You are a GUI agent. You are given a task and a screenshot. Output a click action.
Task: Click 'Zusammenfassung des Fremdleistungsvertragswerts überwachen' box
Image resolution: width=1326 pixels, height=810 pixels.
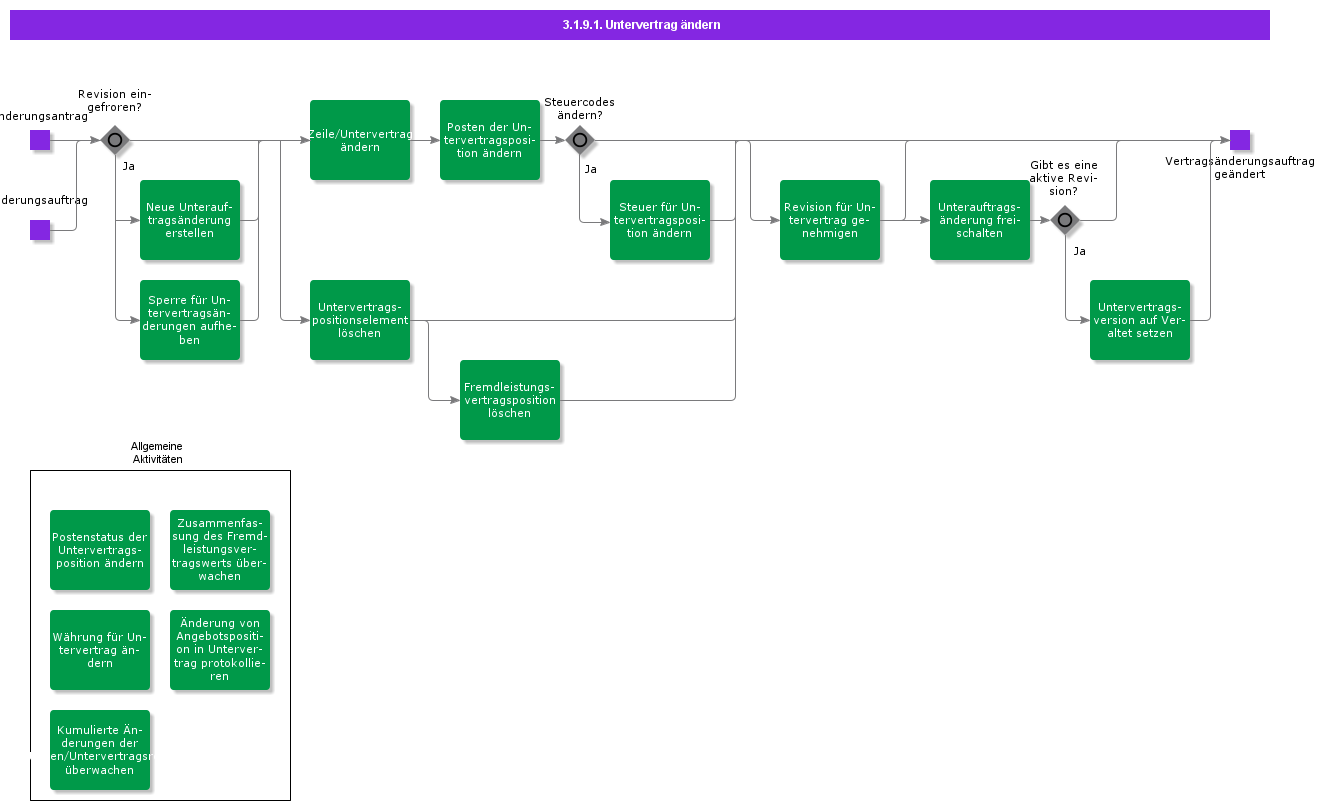click(220, 550)
